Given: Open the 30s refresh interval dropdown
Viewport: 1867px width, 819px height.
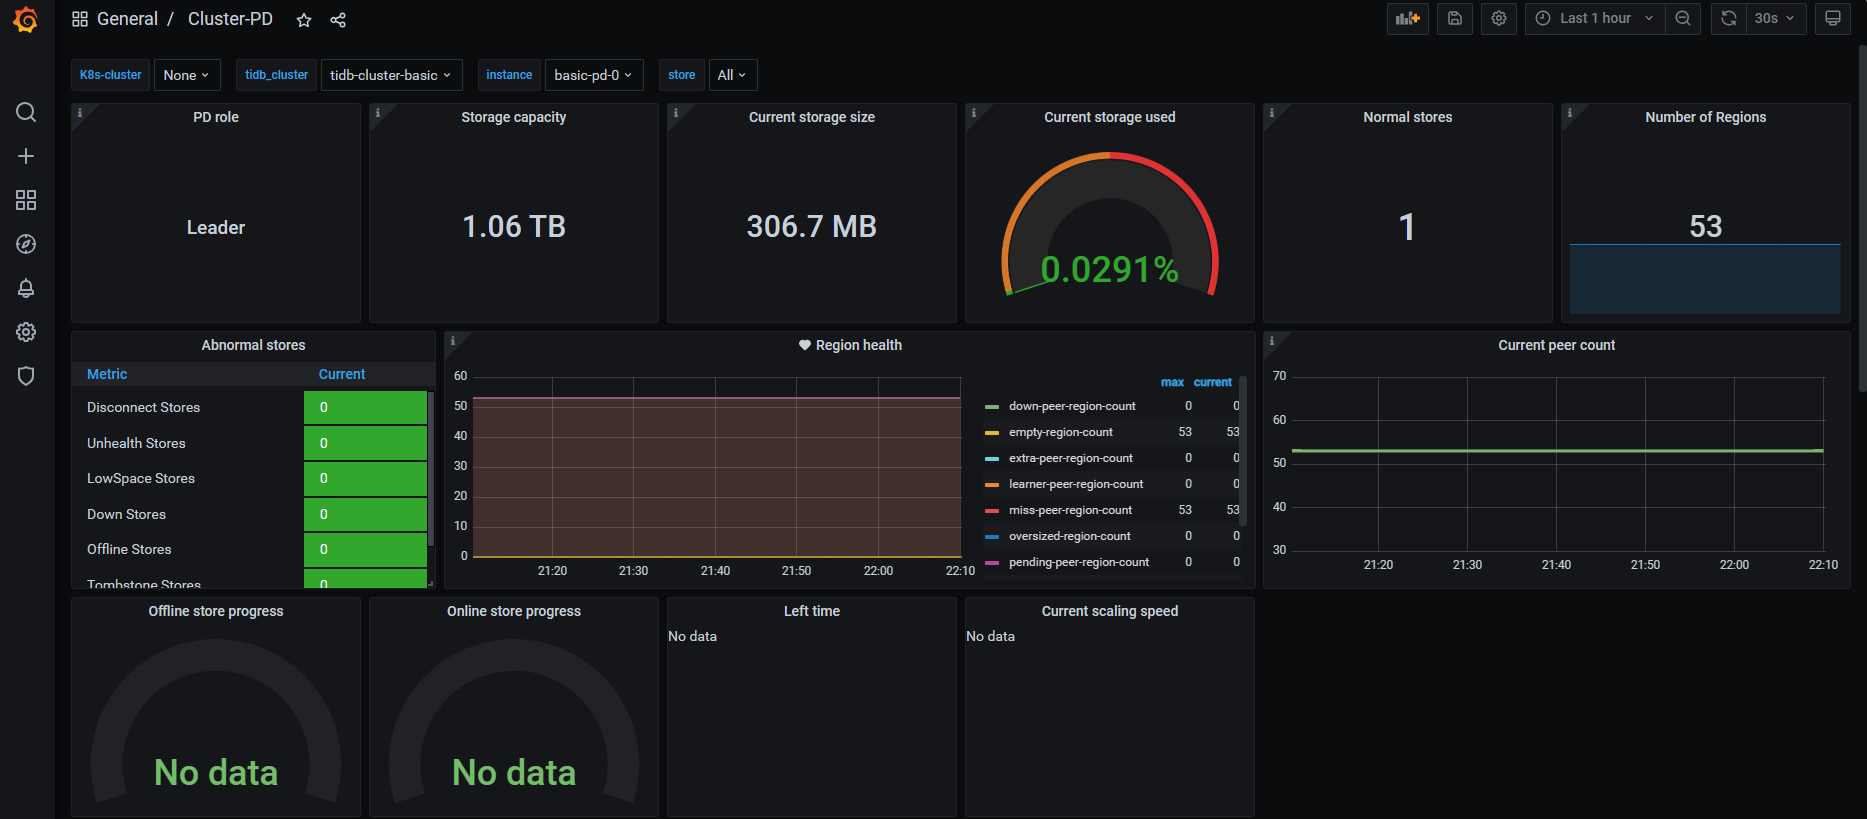Looking at the screenshot, I should click(1776, 18).
